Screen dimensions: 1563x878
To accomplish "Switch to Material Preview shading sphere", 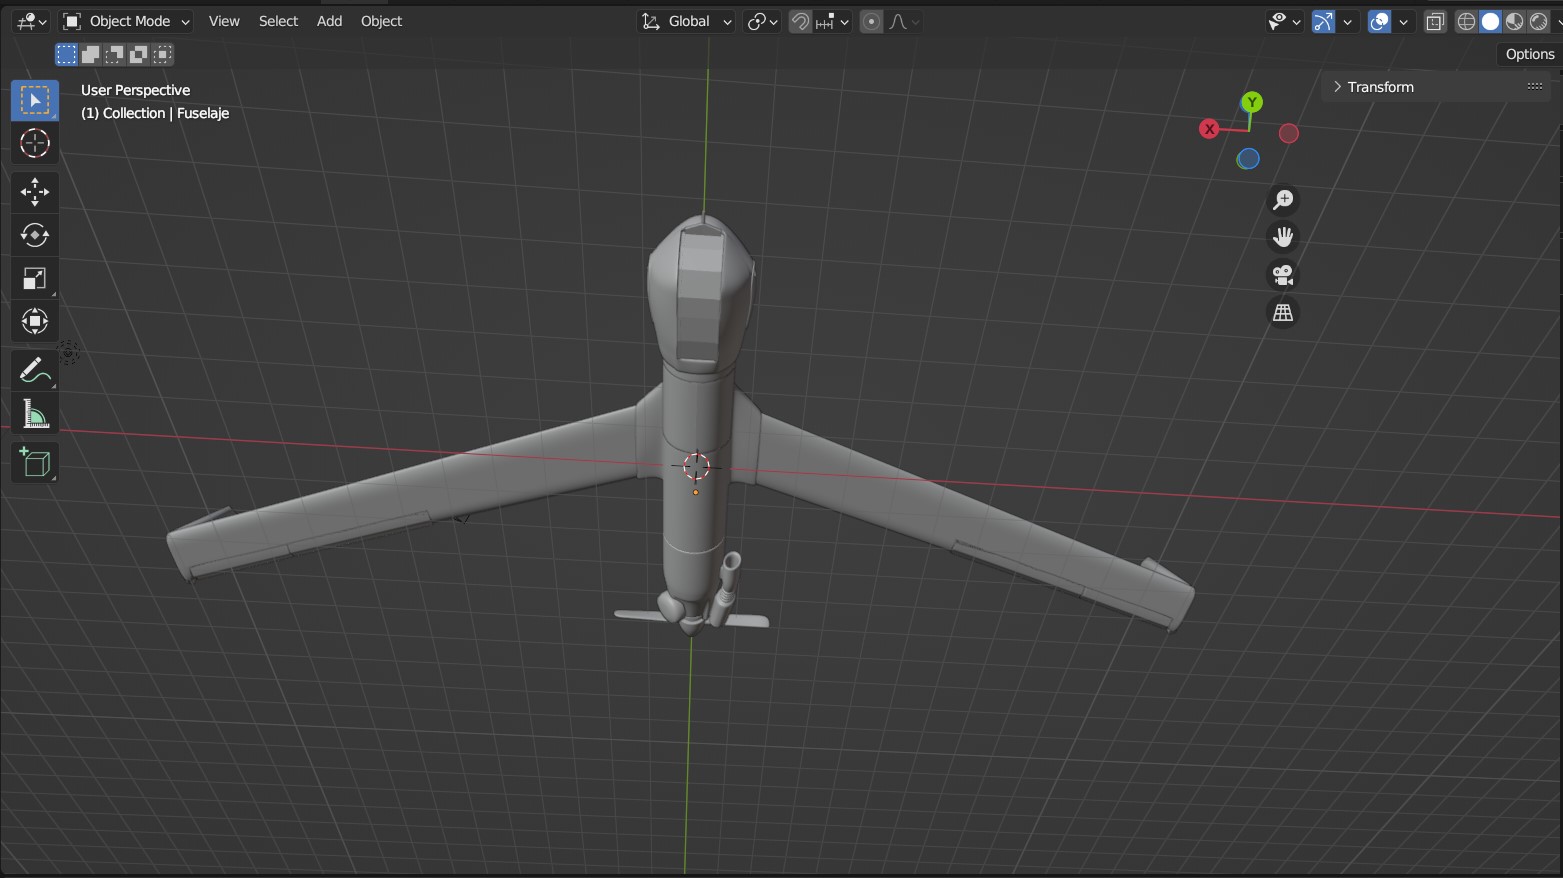I will pyautogui.click(x=1514, y=20).
